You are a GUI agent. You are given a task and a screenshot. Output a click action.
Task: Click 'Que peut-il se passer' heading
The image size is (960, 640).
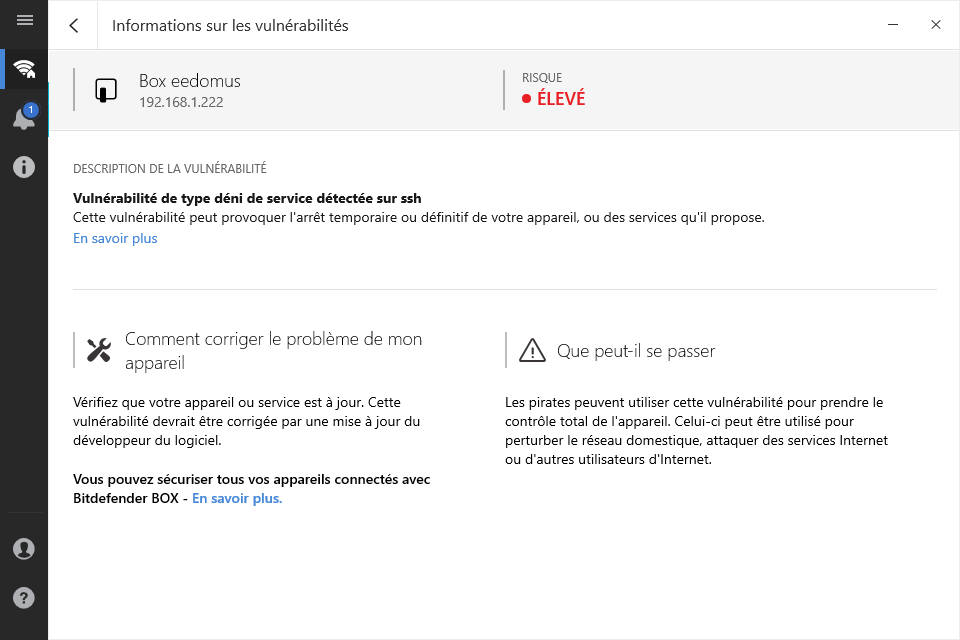[636, 351]
